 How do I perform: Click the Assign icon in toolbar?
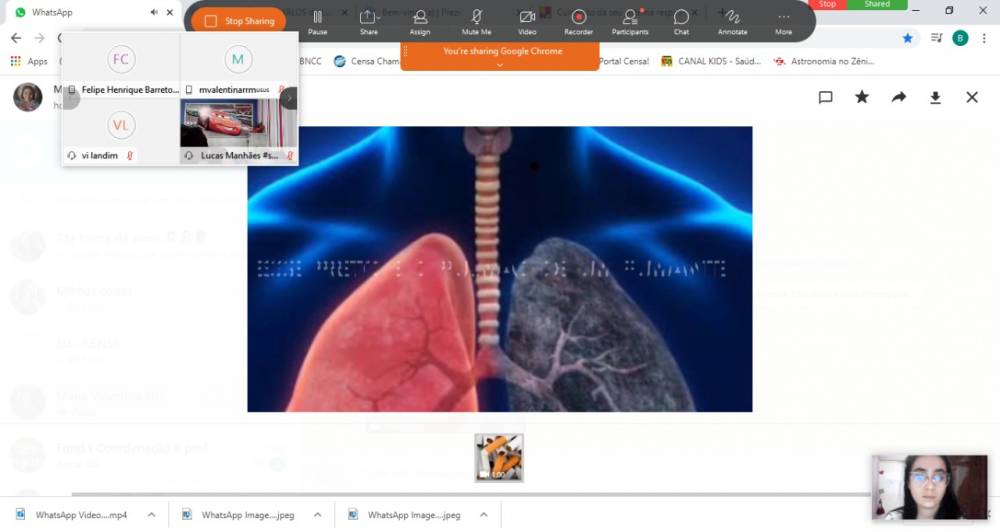(420, 20)
